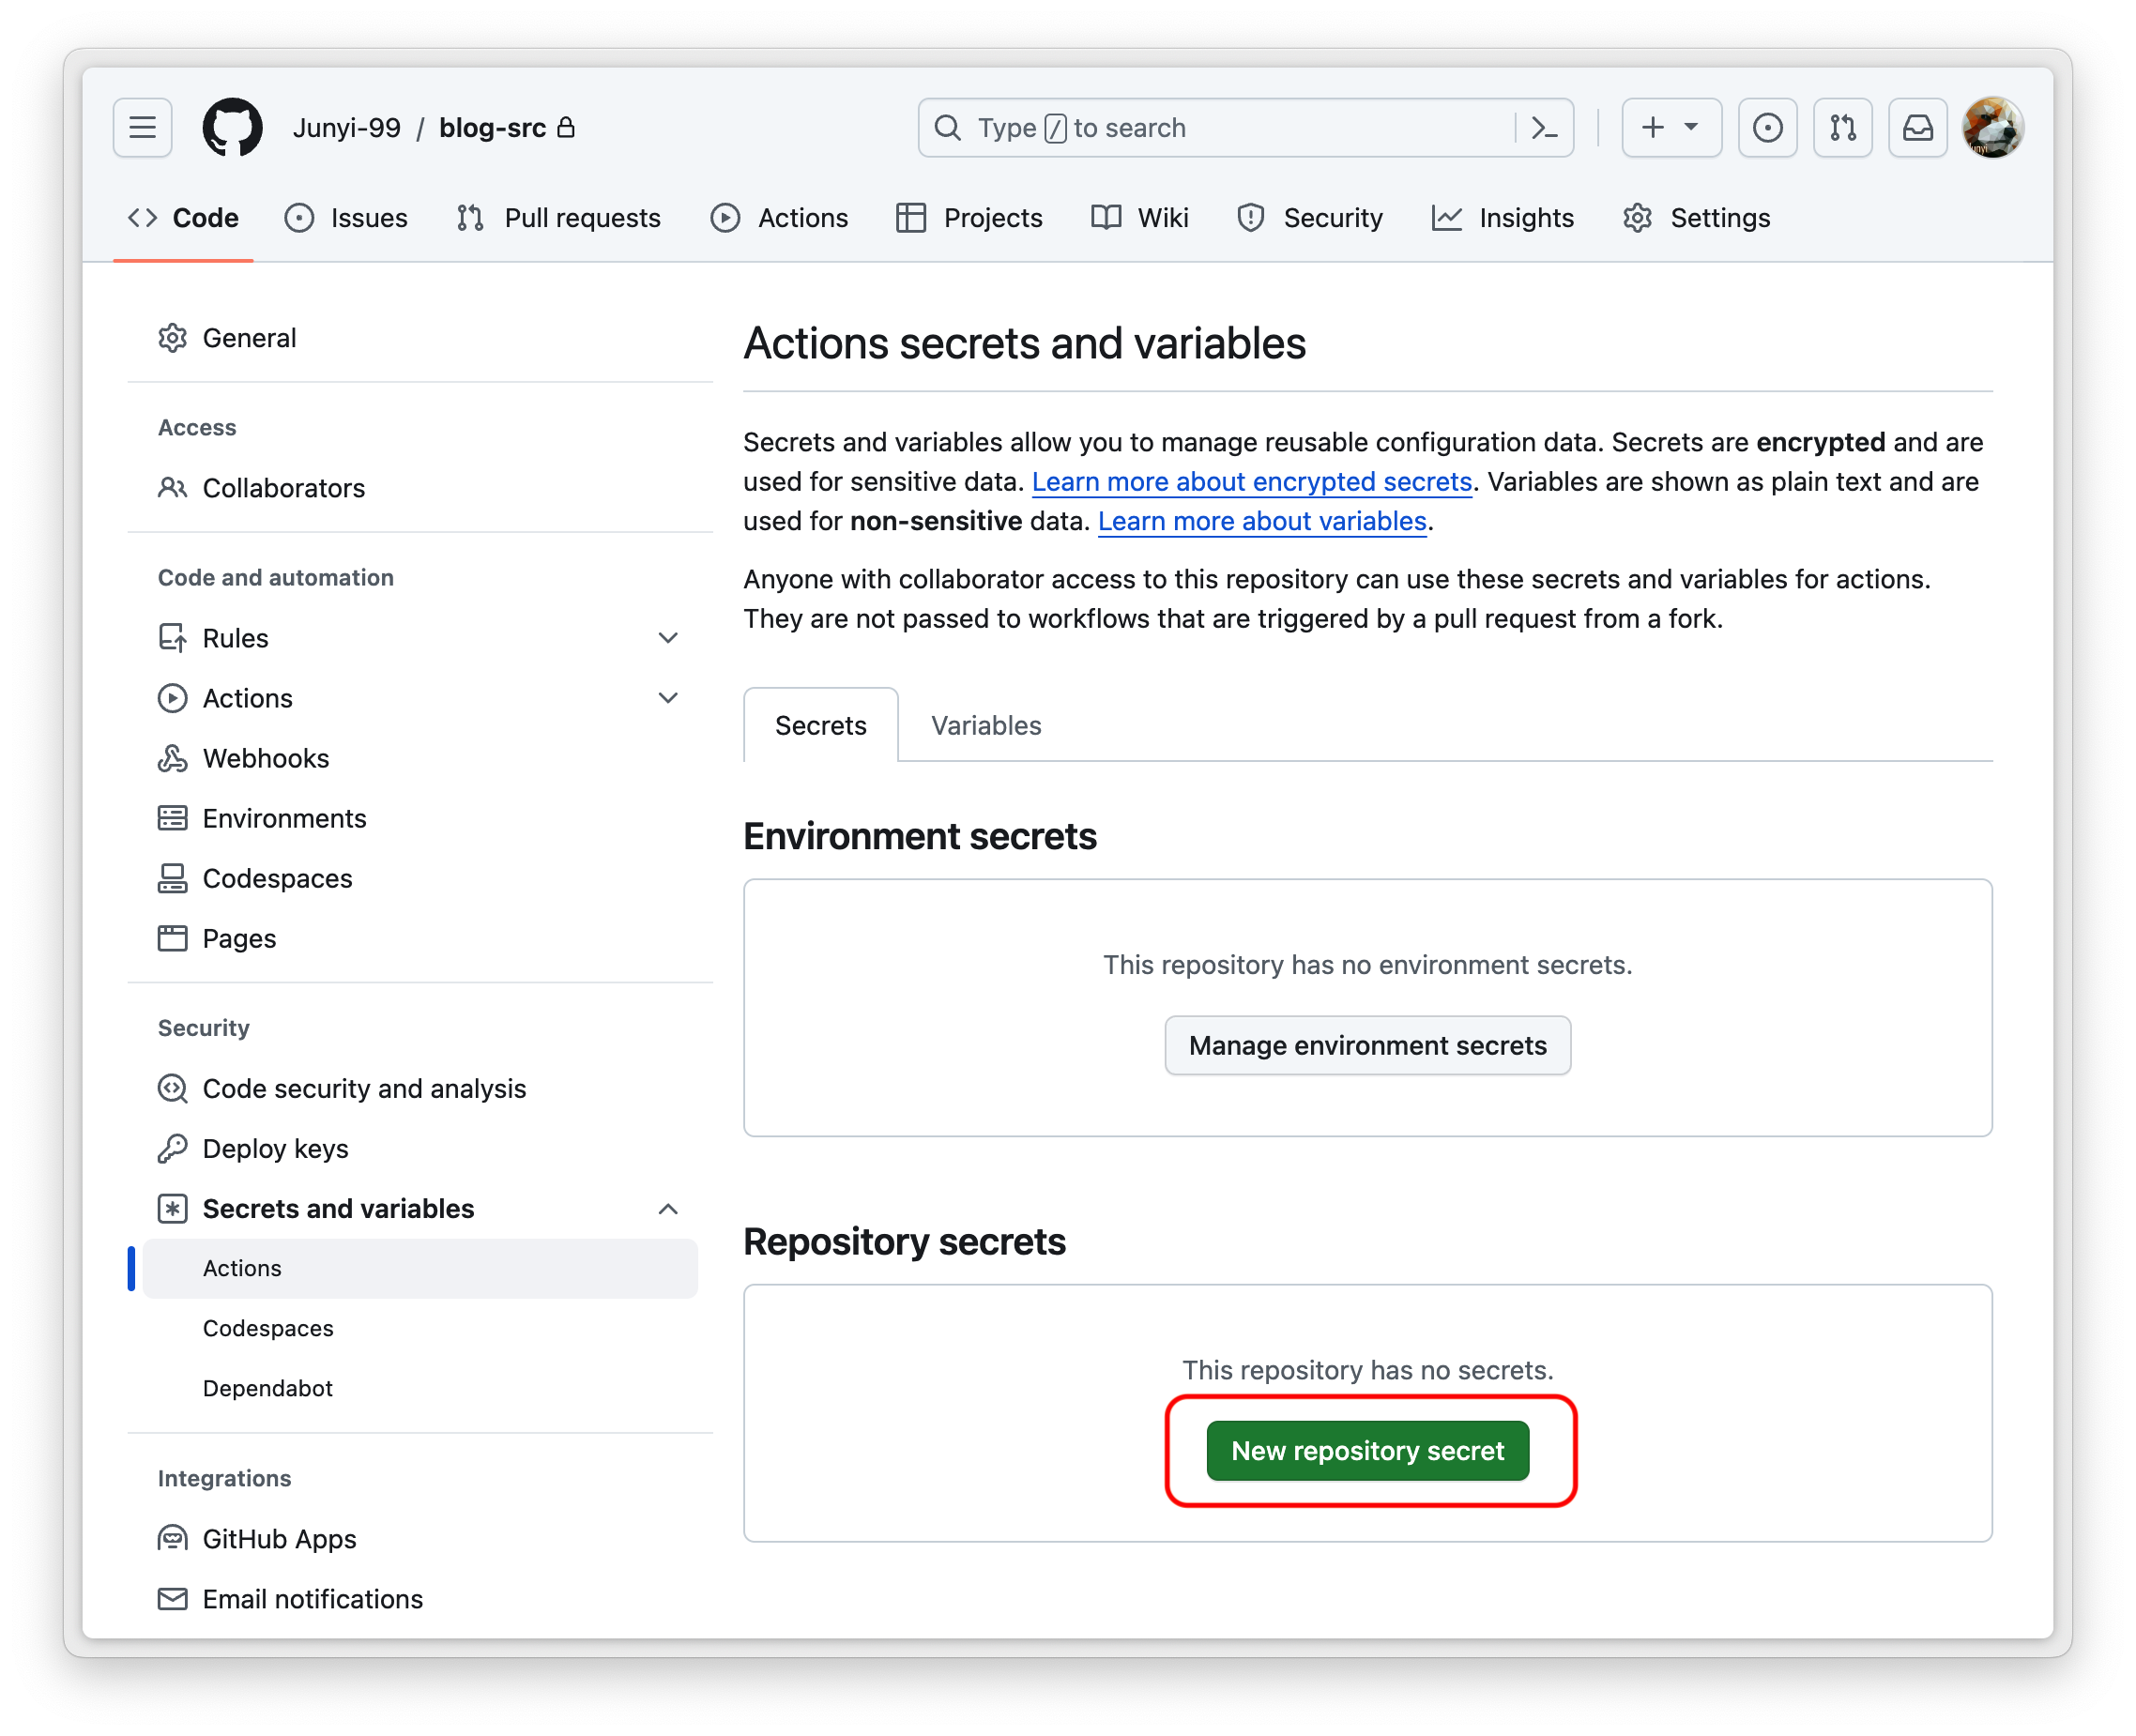The image size is (2136, 1736).
Task: Collapse the Actions section in sidebar
Action: (x=664, y=698)
